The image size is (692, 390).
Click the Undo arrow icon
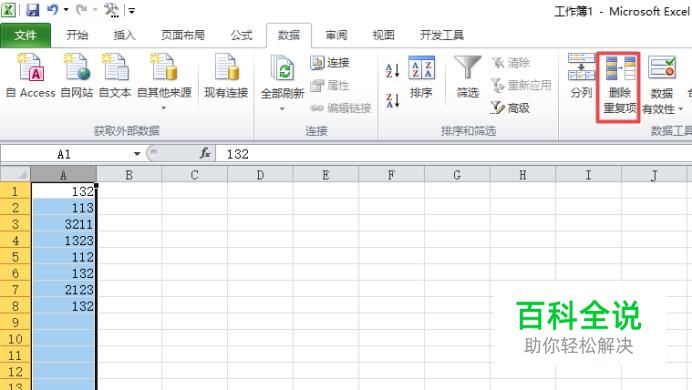pos(53,9)
